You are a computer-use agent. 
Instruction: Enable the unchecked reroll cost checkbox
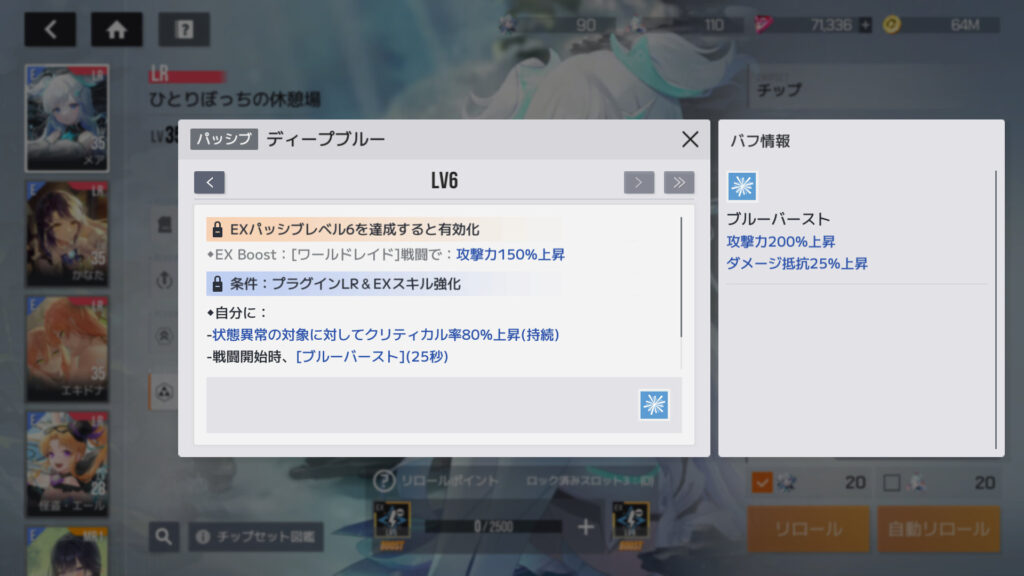[891, 483]
